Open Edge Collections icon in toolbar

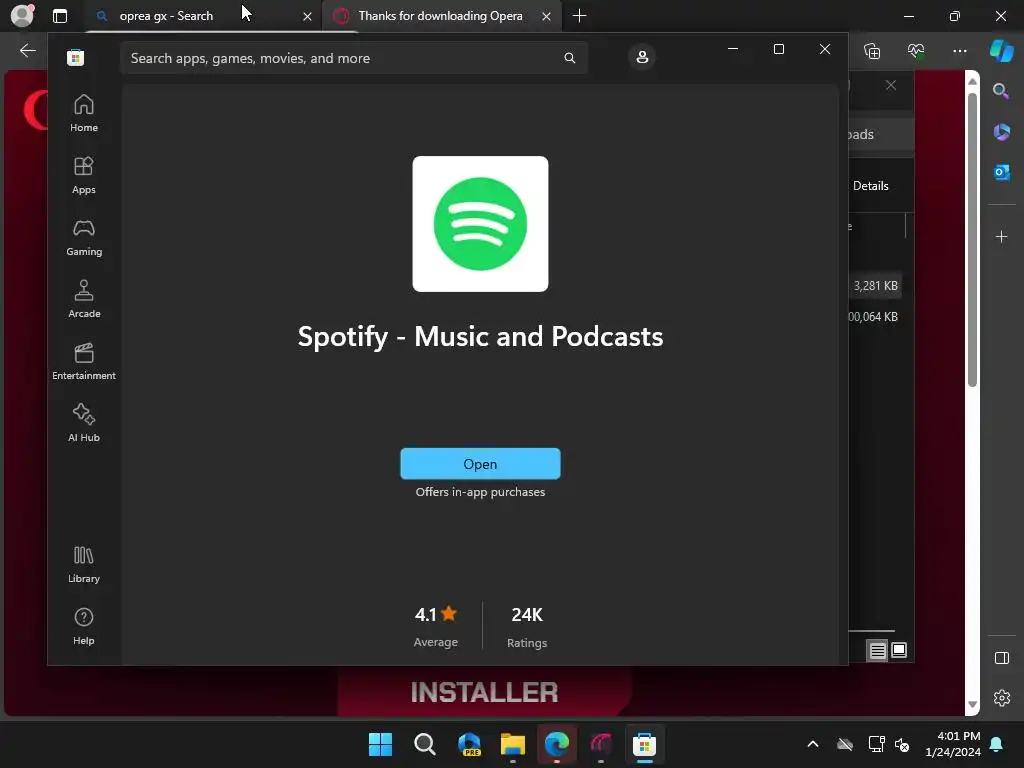click(x=872, y=51)
